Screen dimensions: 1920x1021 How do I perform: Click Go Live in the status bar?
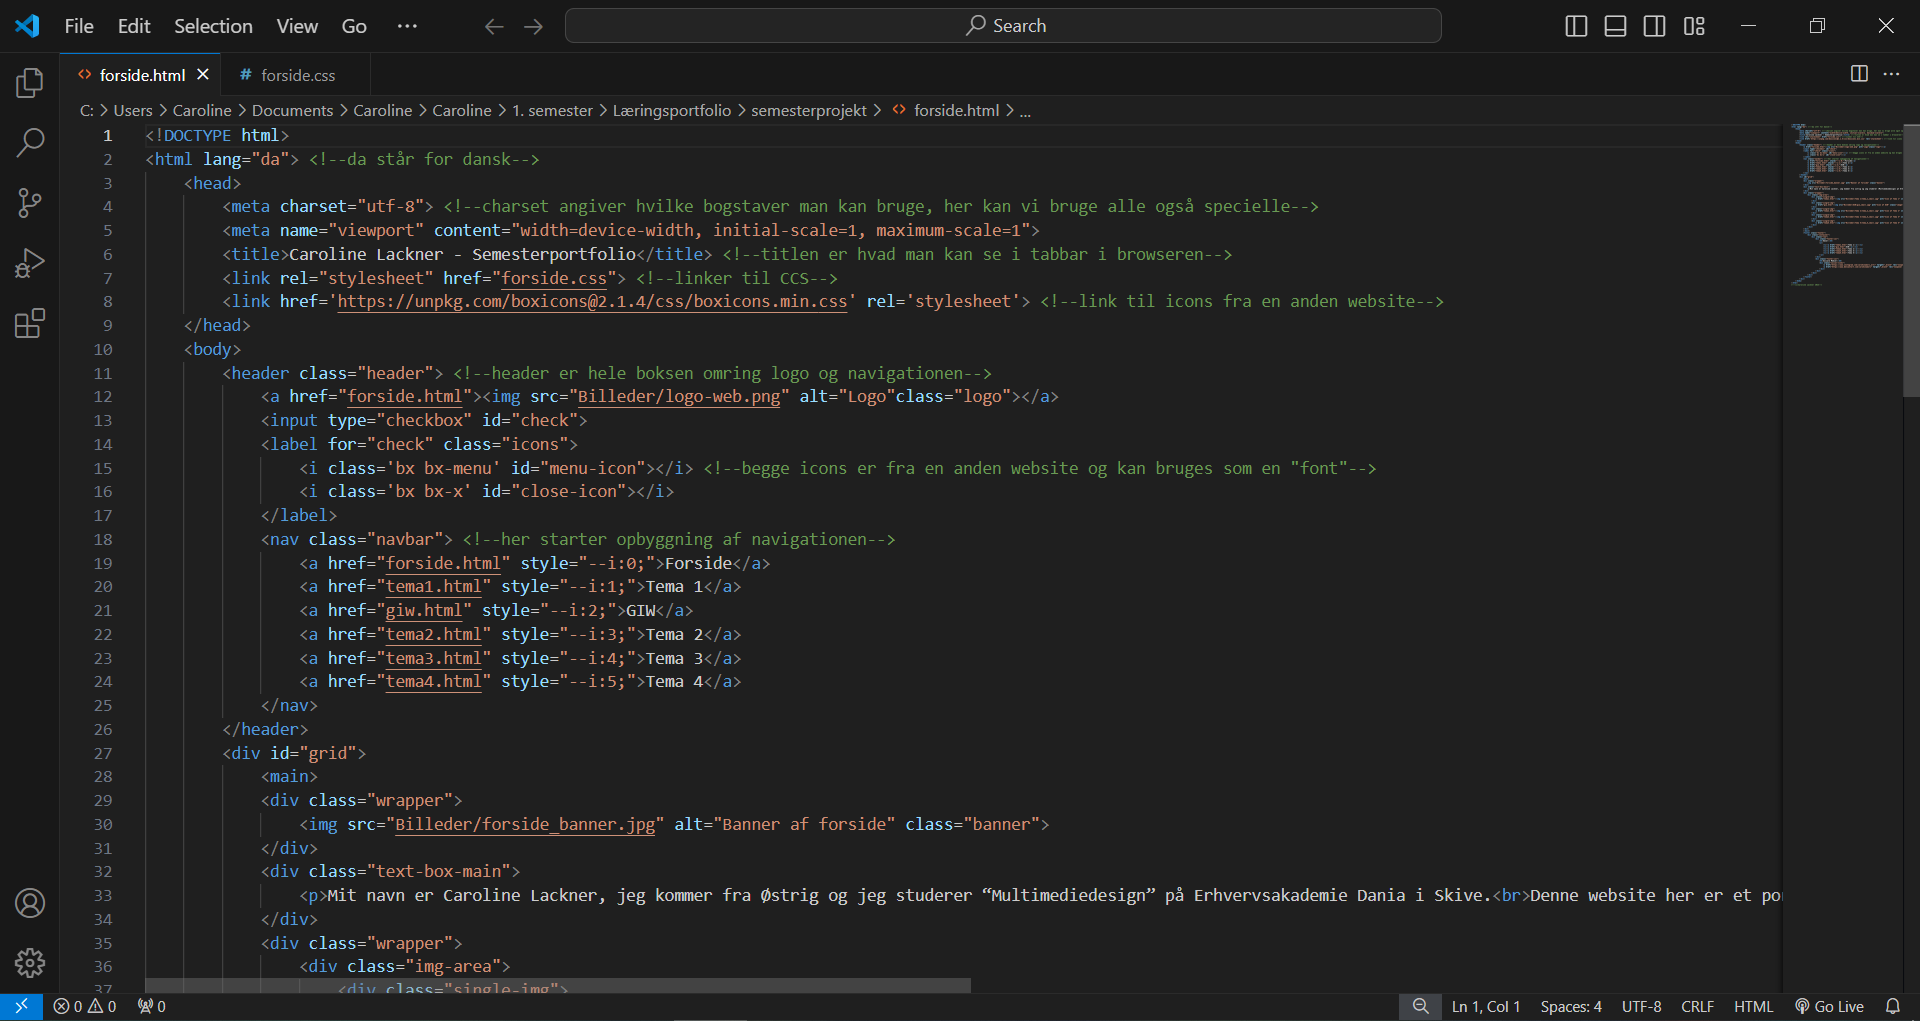pos(1829,1006)
